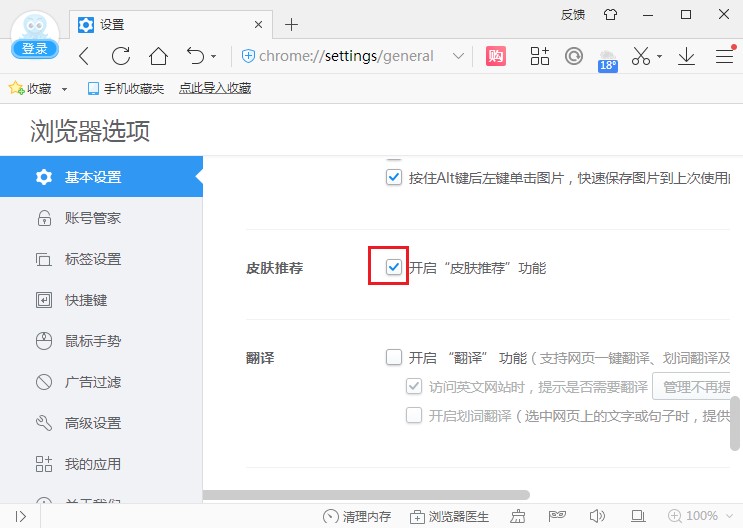Mute sound with speaker icon
The image size is (743, 528).
coord(597,516)
